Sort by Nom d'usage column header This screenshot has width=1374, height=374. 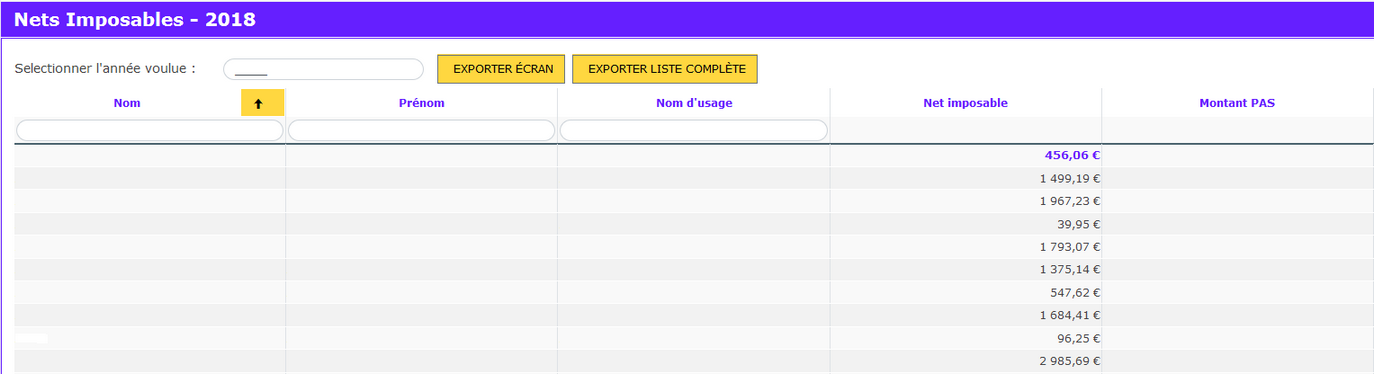click(694, 103)
